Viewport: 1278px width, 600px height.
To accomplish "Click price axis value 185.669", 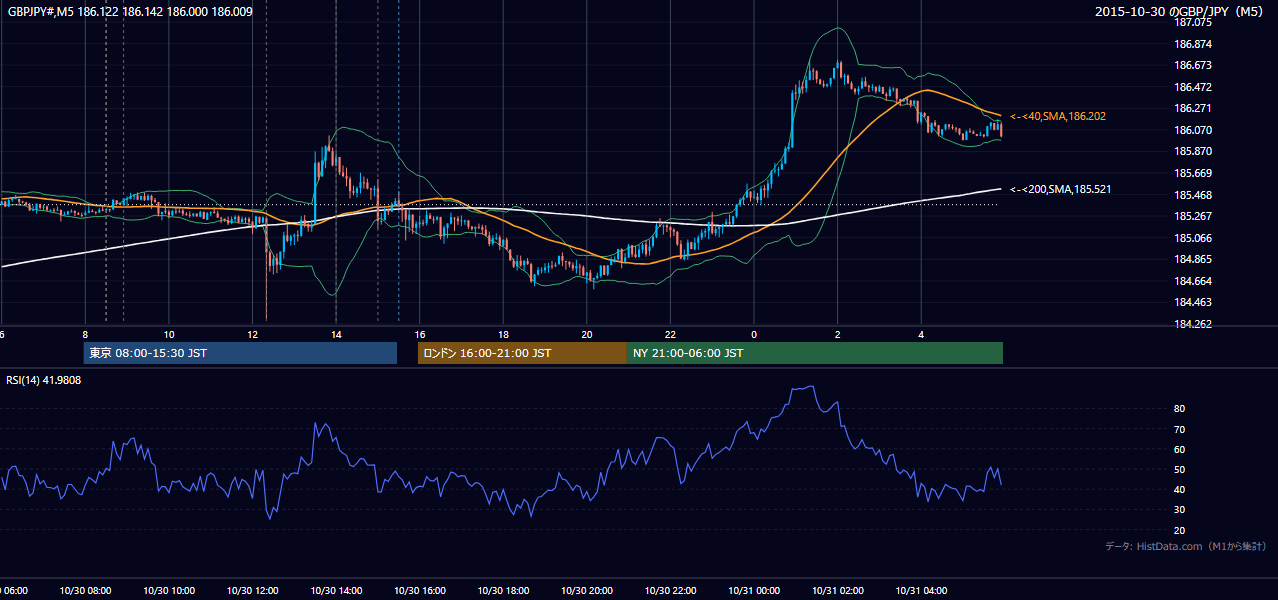I will (1194, 173).
